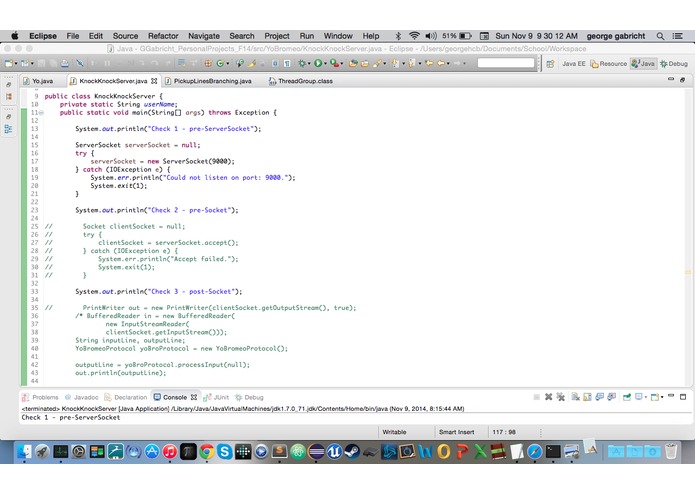Click the New file toolbar icon
The width and height of the screenshot is (695, 494).
coord(9,63)
